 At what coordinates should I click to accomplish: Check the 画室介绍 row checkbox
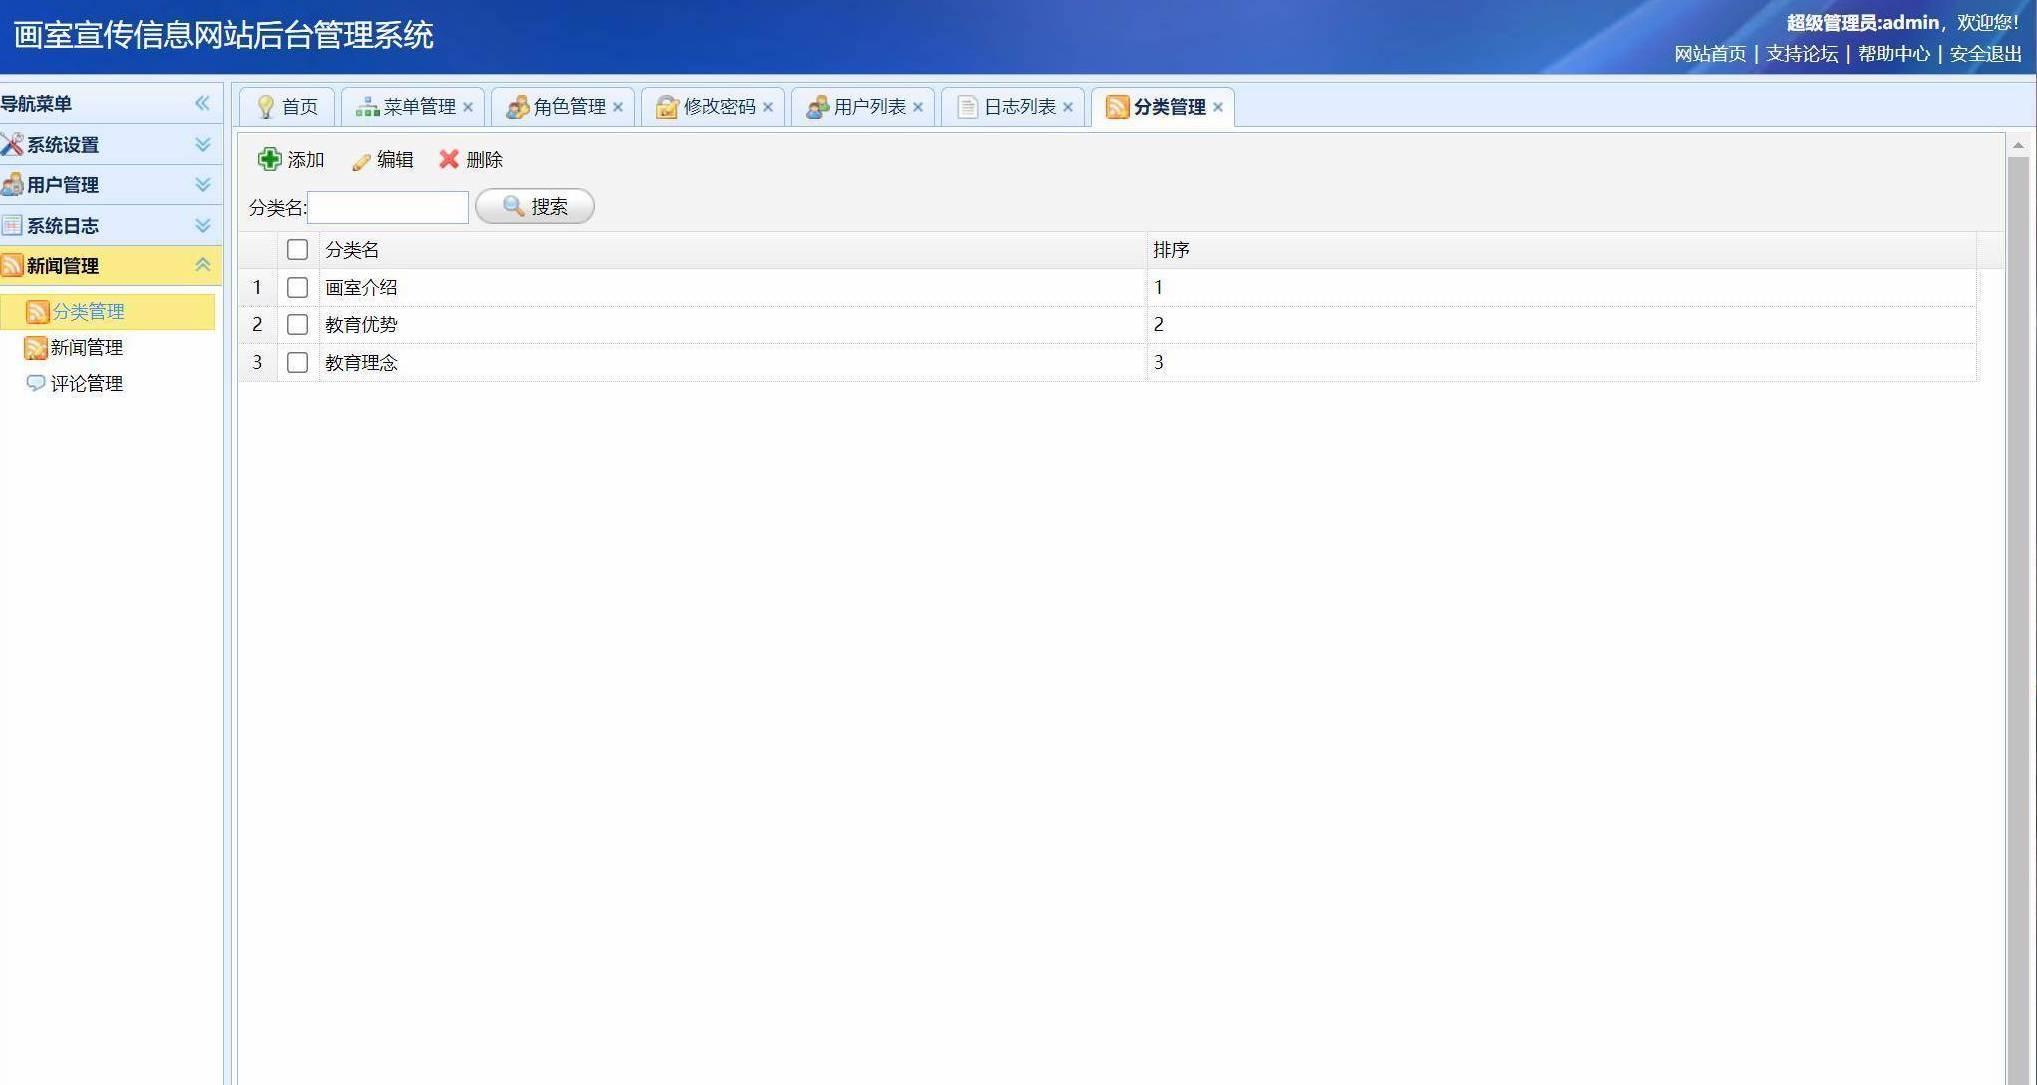coord(297,287)
